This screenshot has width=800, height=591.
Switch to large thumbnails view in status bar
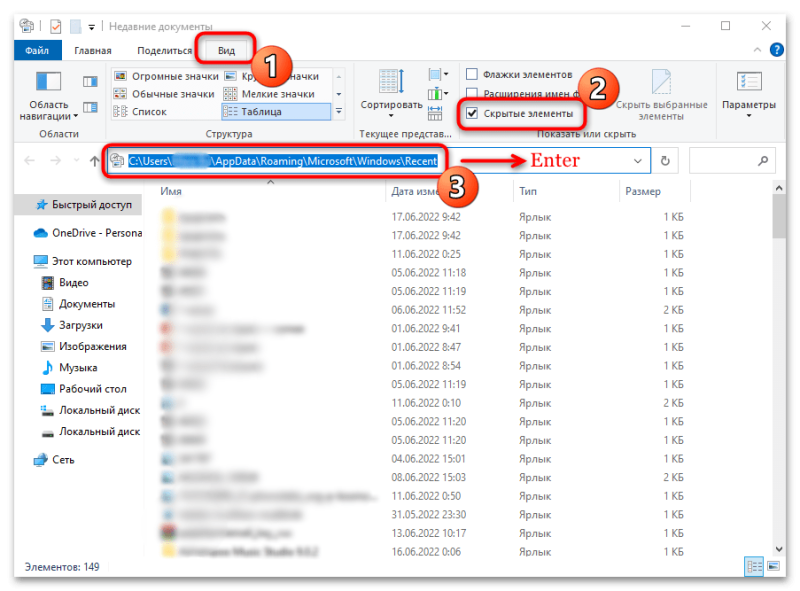click(x=773, y=566)
